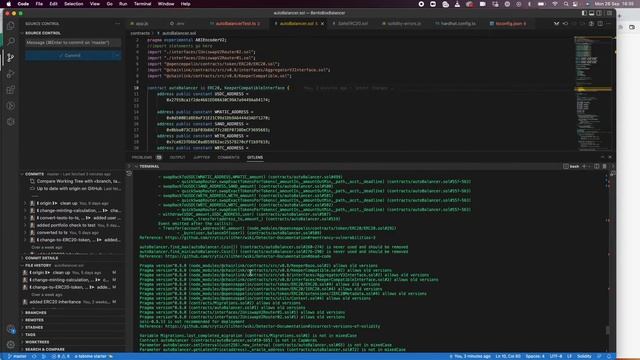Image resolution: width=640 pixels, height=360 pixels.
Task: Click the master branch status bar item
Action: tap(17, 356)
